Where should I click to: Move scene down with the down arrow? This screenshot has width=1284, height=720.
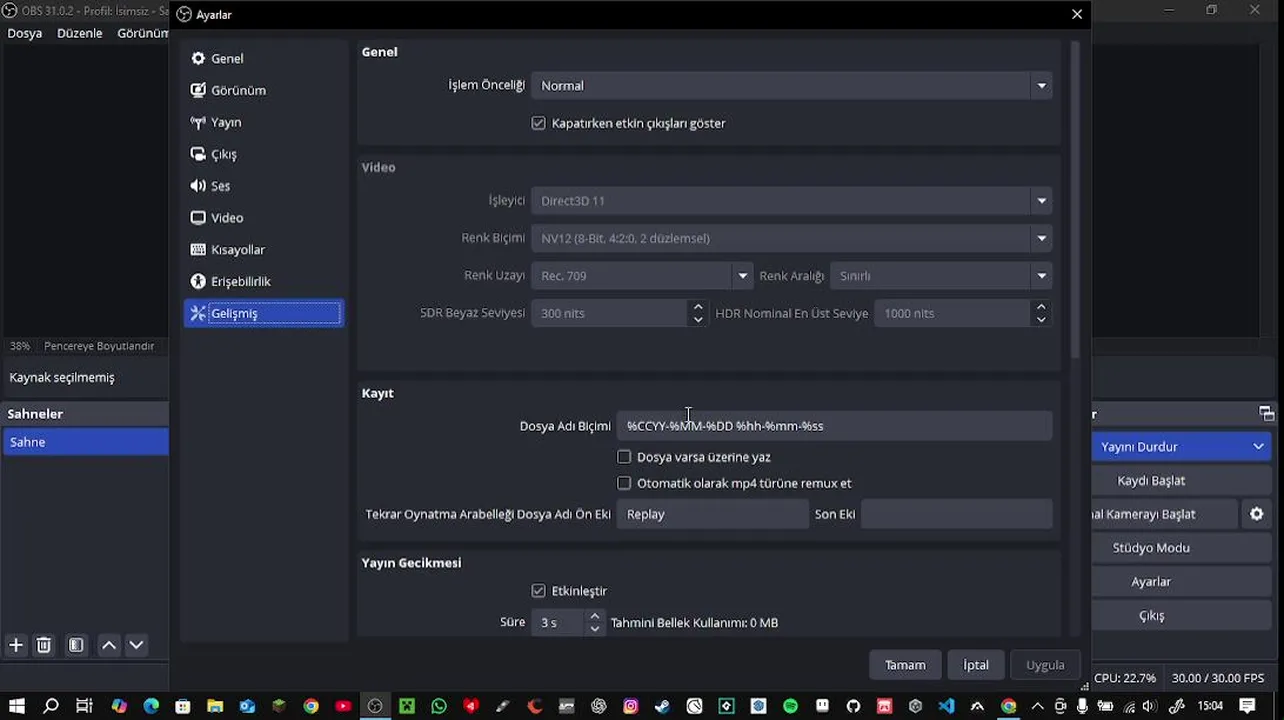[137, 645]
